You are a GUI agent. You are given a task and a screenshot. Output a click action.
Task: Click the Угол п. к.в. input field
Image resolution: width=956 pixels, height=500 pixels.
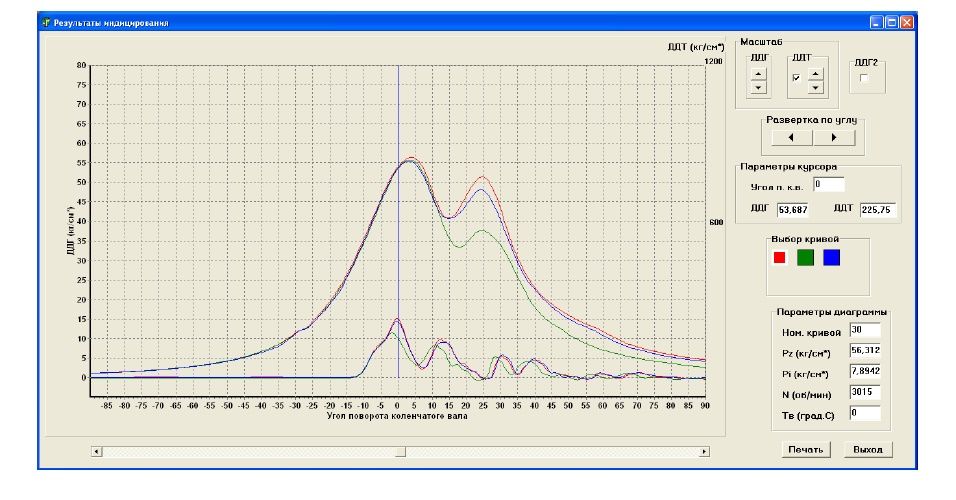coord(828,185)
